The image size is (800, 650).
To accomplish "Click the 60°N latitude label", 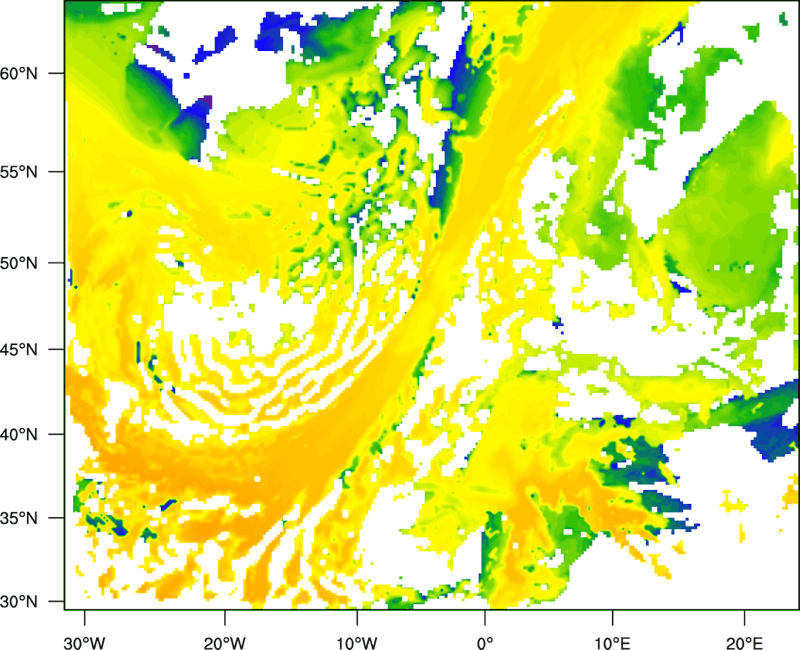I will click(x=19, y=73).
